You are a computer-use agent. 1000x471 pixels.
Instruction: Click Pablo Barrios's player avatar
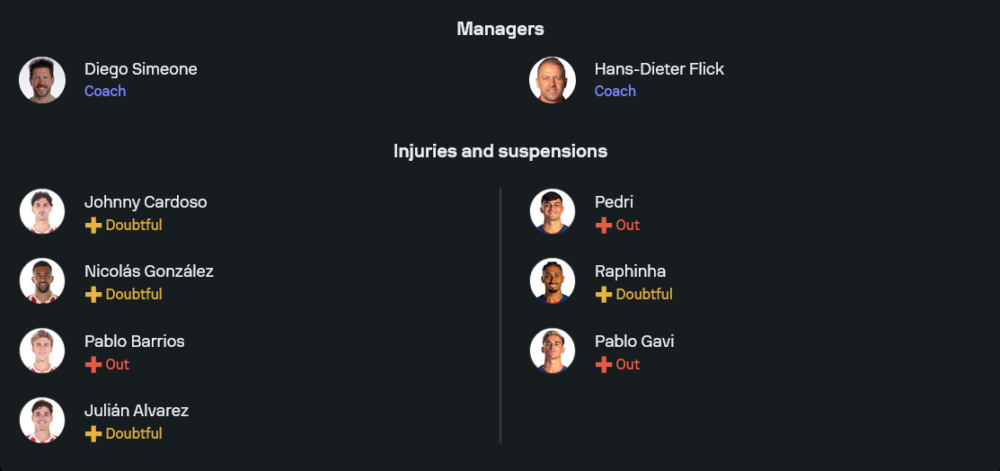tap(42, 351)
